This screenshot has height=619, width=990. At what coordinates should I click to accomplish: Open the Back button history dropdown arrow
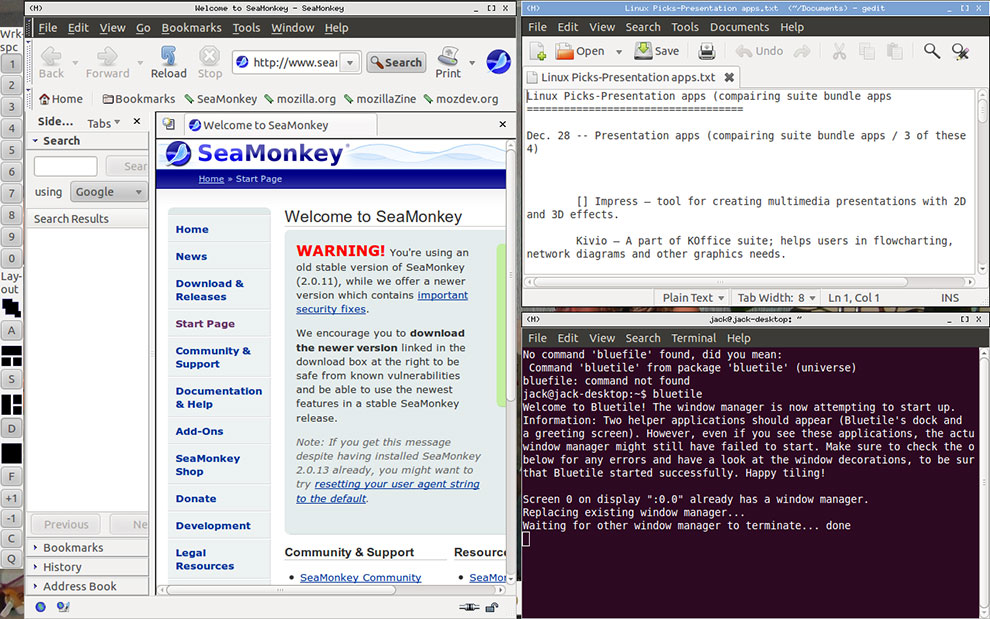[75, 63]
